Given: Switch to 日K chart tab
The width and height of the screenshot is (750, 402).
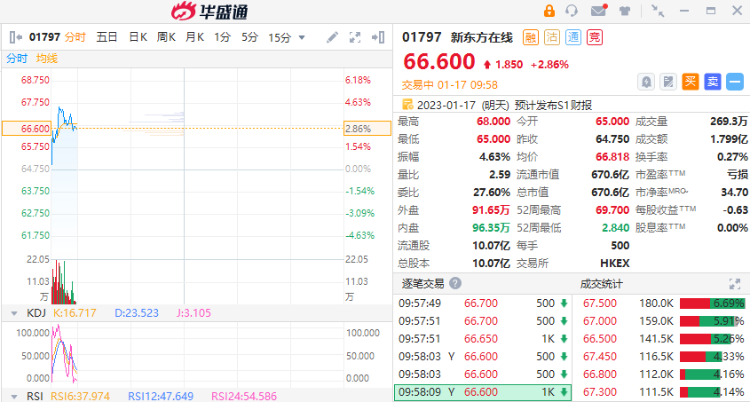Looking at the screenshot, I should [x=138, y=37].
